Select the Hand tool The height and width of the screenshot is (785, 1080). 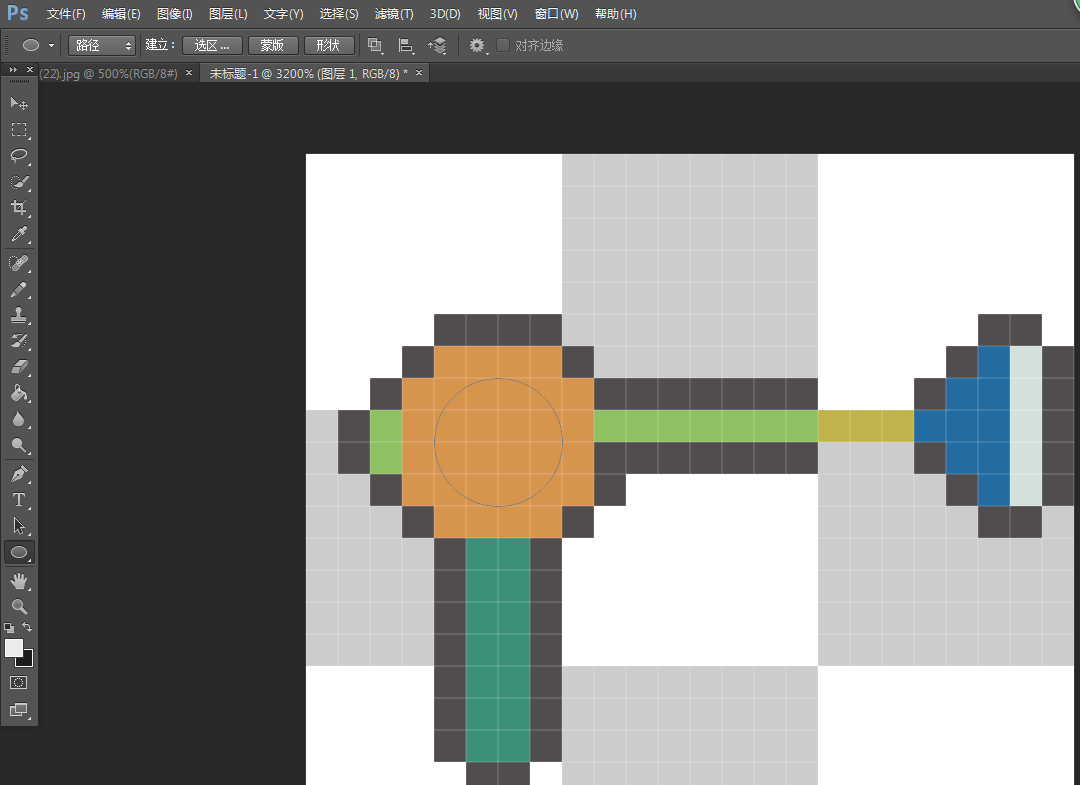pyautogui.click(x=19, y=581)
